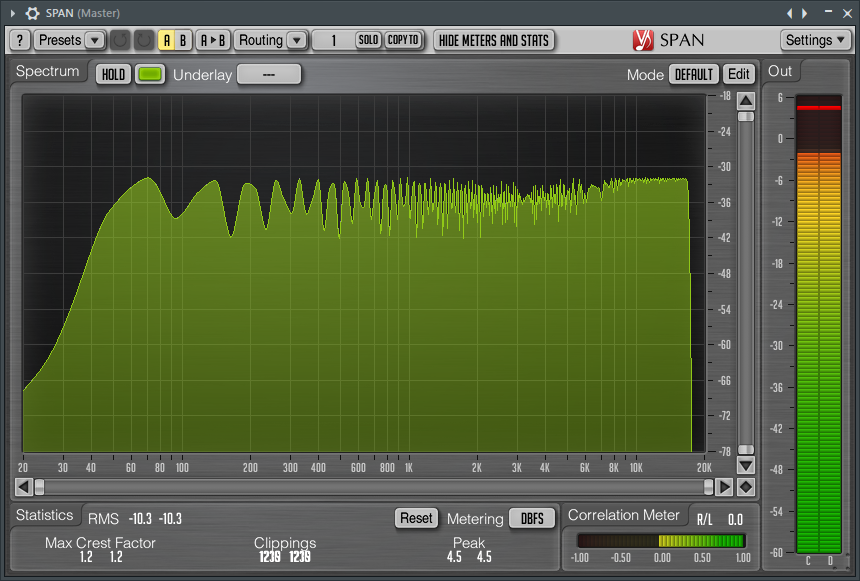
Task: Click the vertical range slider bottom handle
Action: coord(746,449)
